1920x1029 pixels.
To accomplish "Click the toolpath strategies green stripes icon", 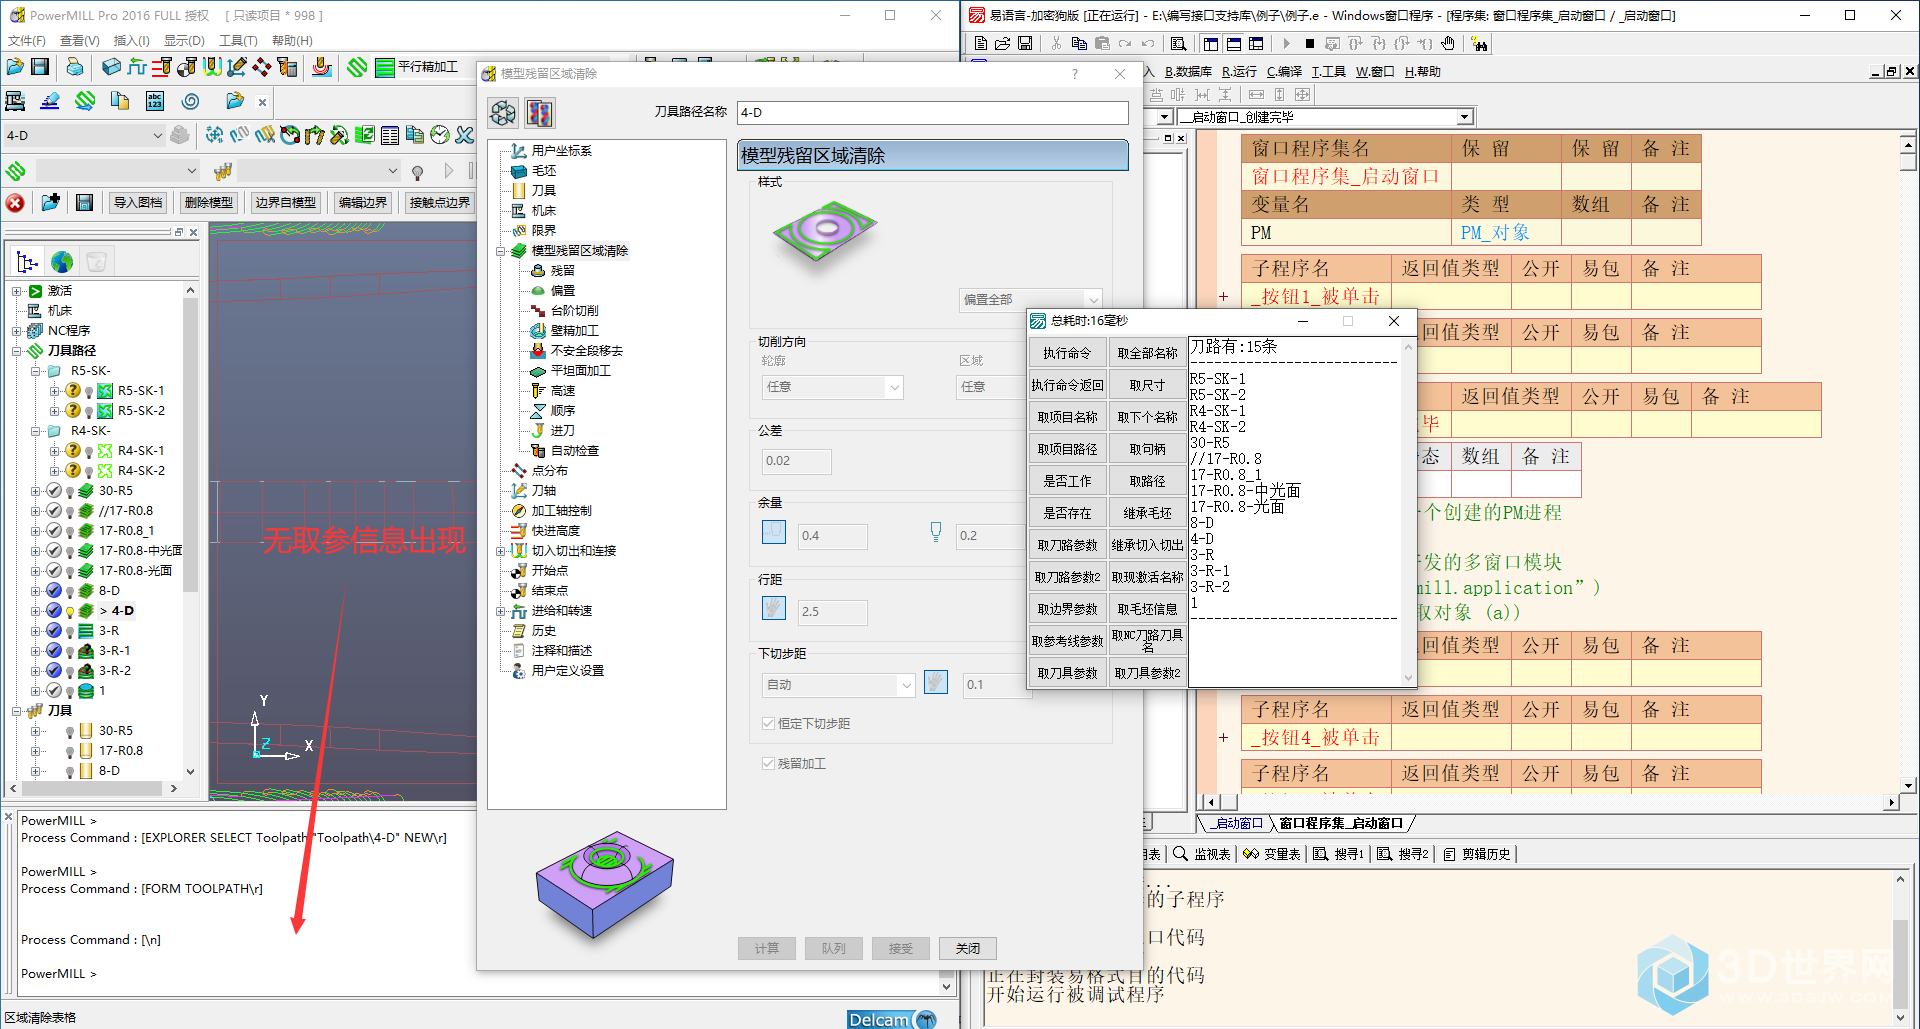I will 357,67.
